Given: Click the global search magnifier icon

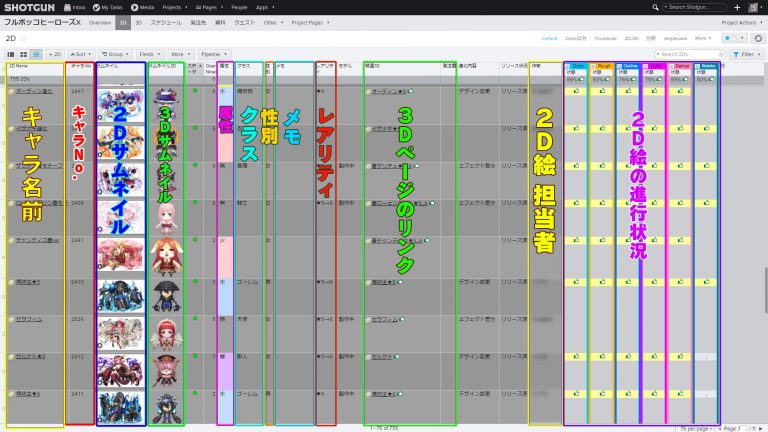Looking at the screenshot, I should [x=654, y=7].
